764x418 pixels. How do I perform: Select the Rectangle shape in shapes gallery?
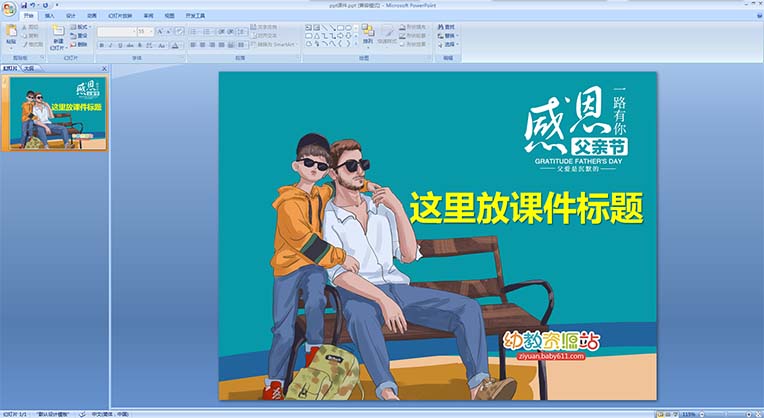coord(341,28)
